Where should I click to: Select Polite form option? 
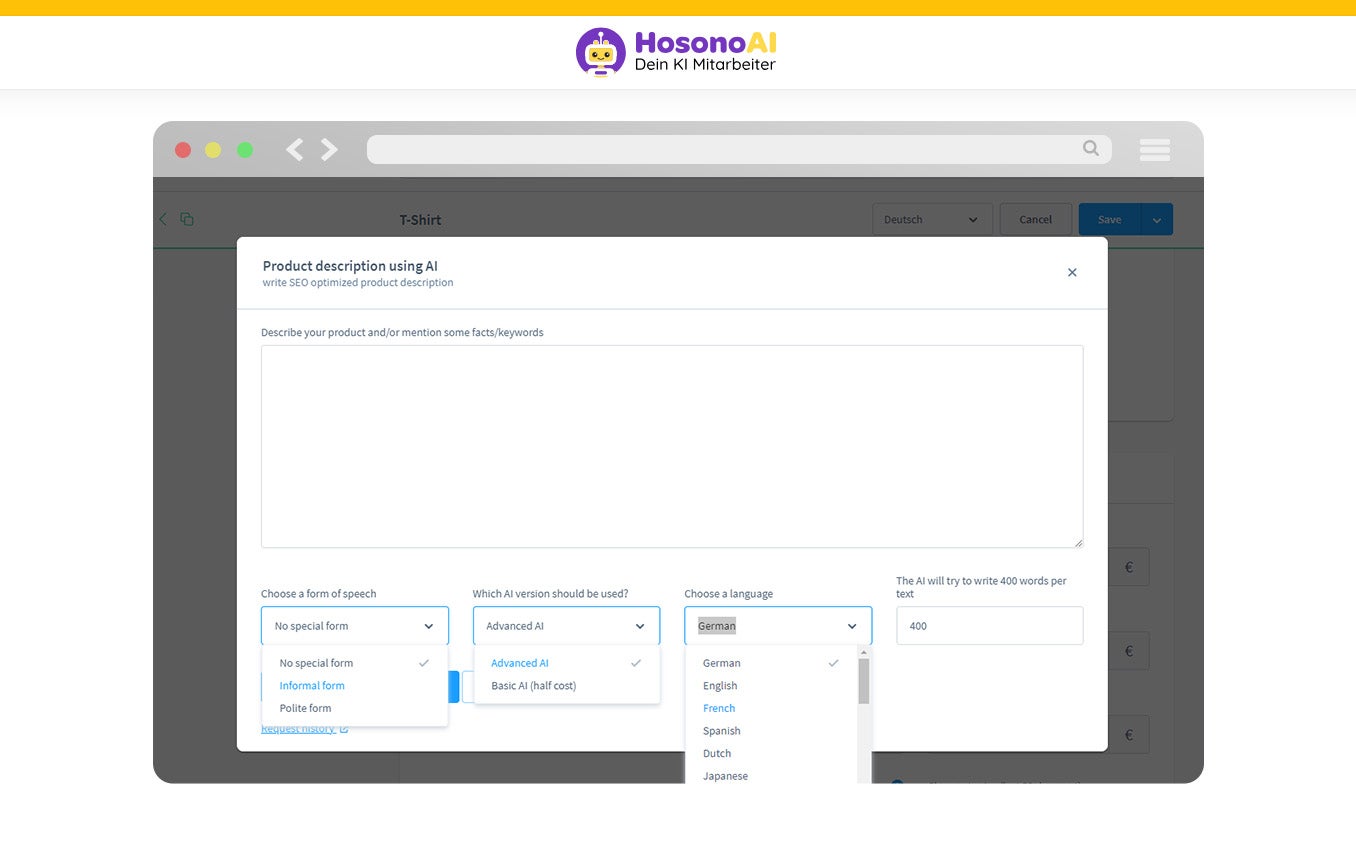[355, 708]
